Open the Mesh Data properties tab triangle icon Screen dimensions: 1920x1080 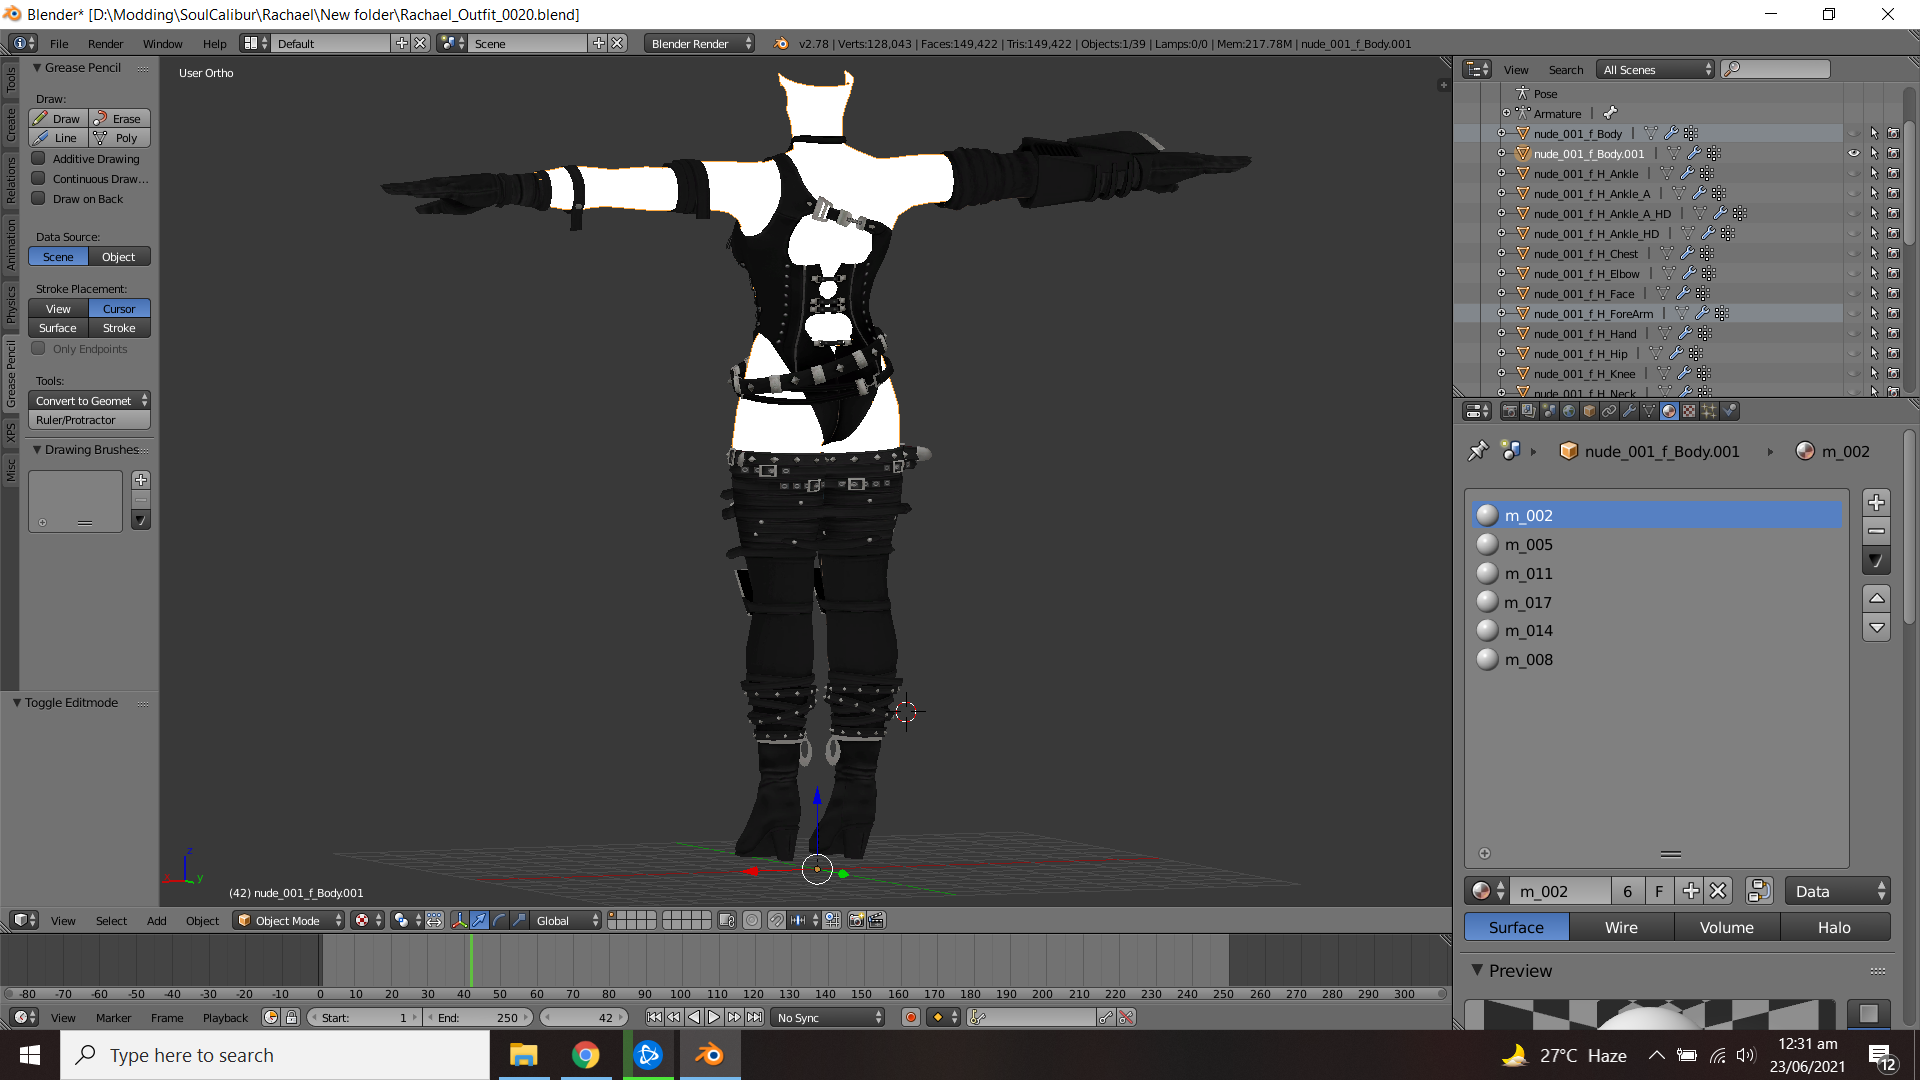(x=1649, y=411)
